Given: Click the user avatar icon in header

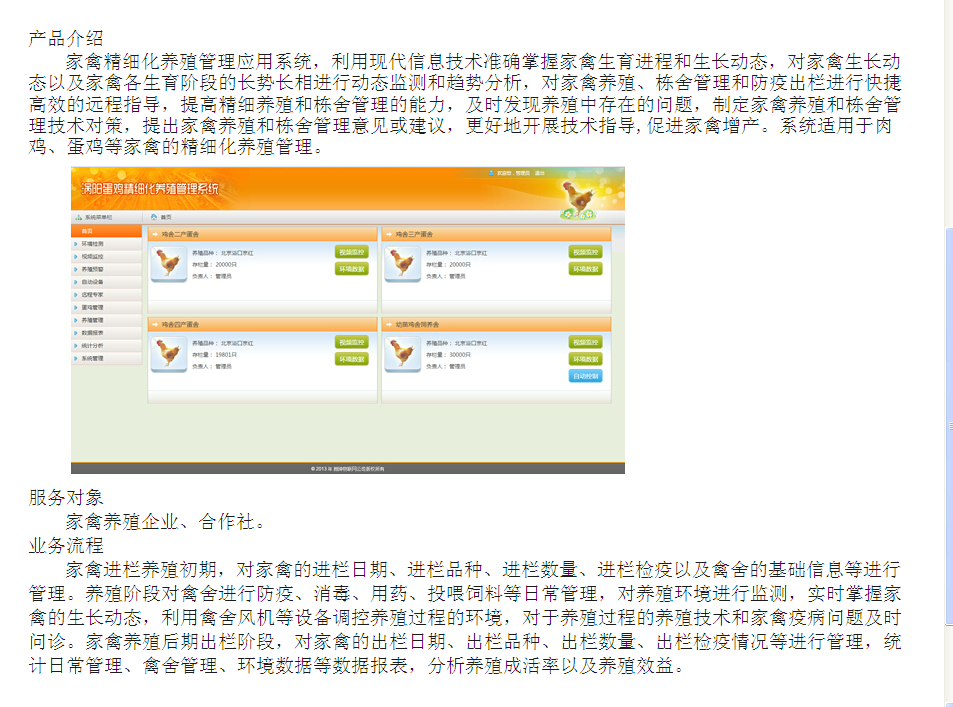Looking at the screenshot, I should click(491, 173).
